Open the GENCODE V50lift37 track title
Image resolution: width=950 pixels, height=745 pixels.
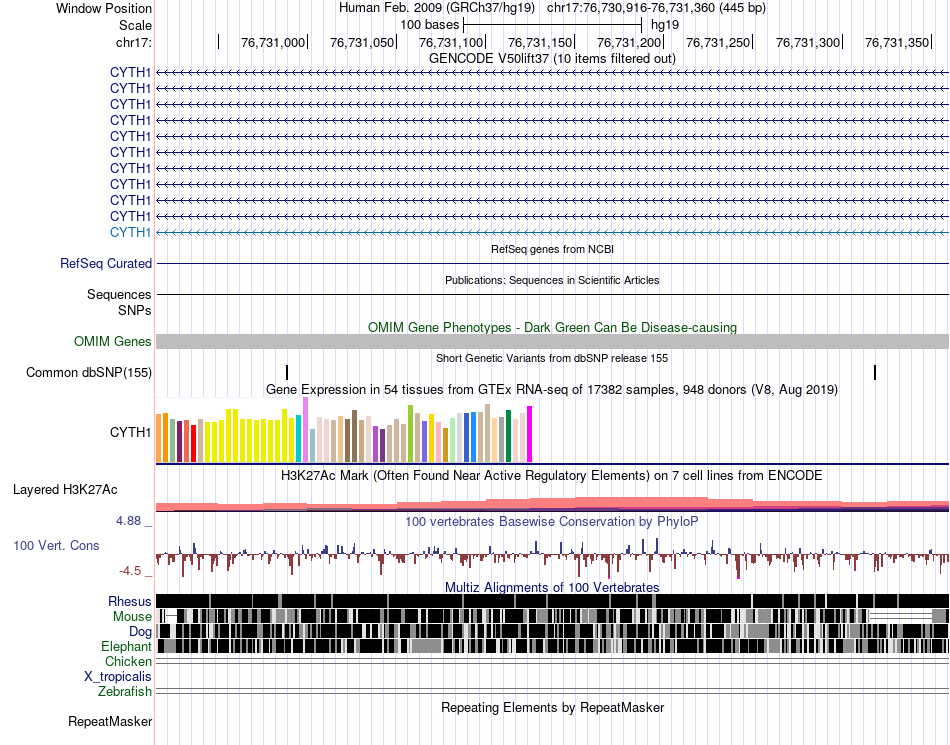(x=552, y=58)
